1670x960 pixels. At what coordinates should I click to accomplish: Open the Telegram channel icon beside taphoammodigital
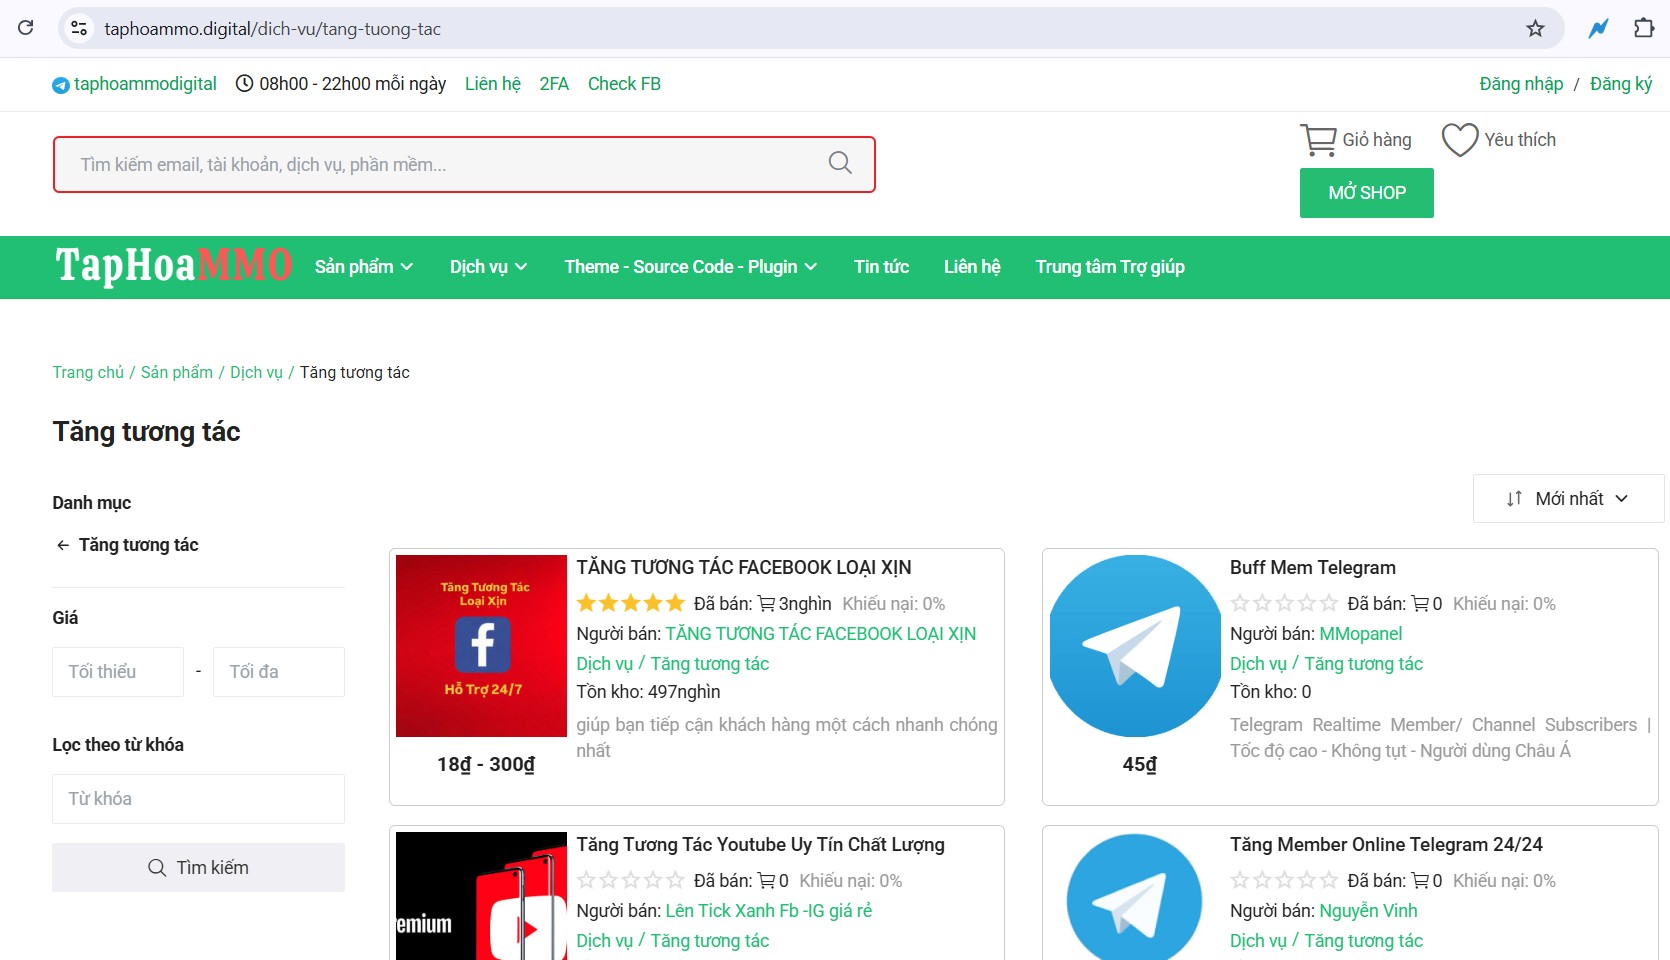(60, 84)
